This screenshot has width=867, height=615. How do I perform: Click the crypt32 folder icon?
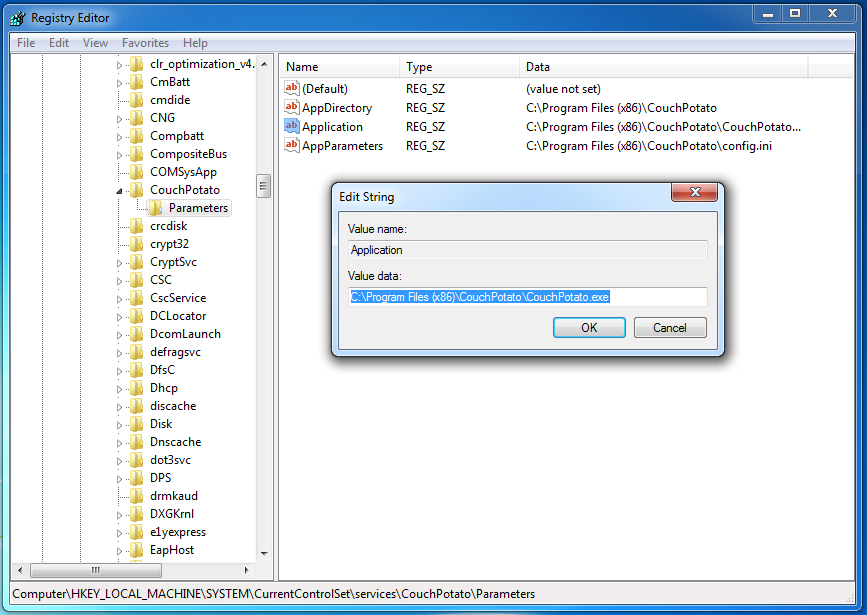137,244
